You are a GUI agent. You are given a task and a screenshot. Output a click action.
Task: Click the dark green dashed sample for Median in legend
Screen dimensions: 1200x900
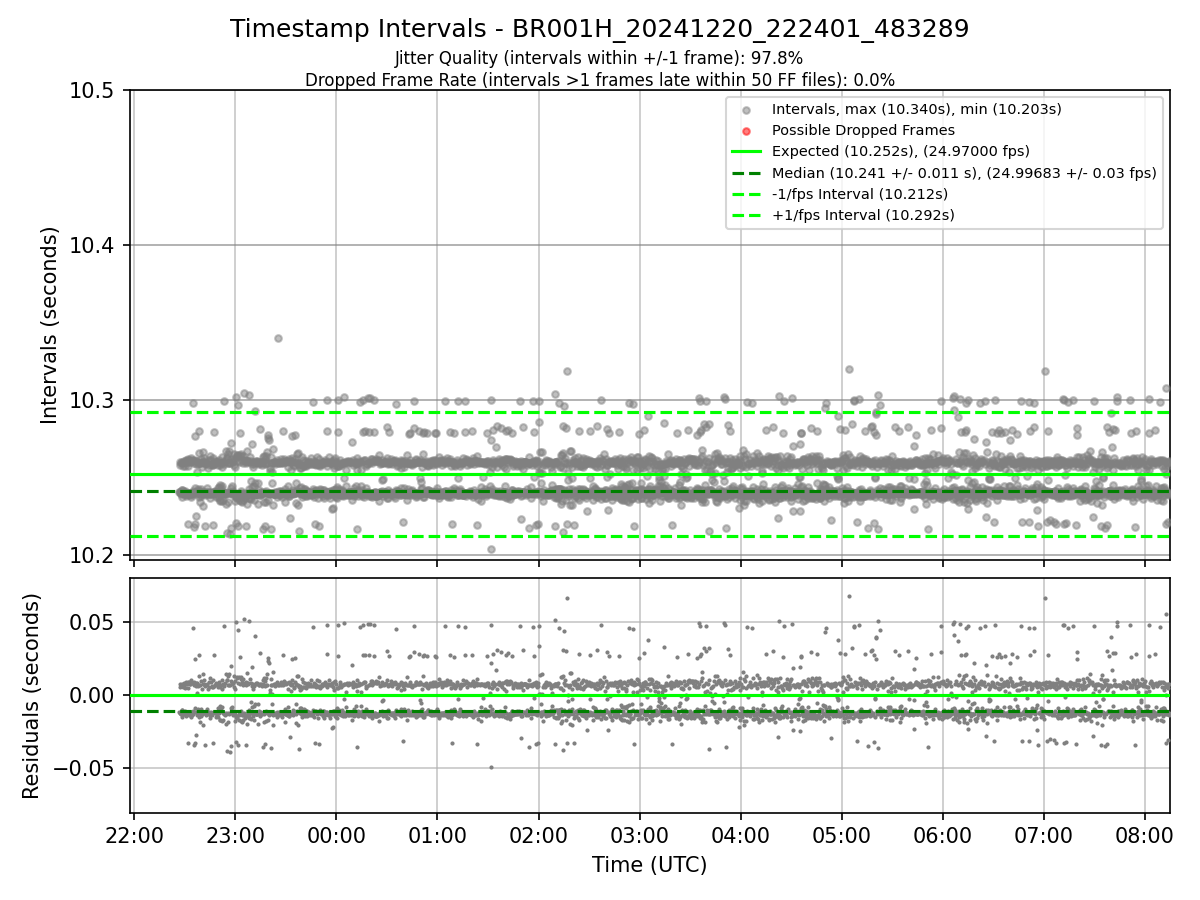[746, 172]
